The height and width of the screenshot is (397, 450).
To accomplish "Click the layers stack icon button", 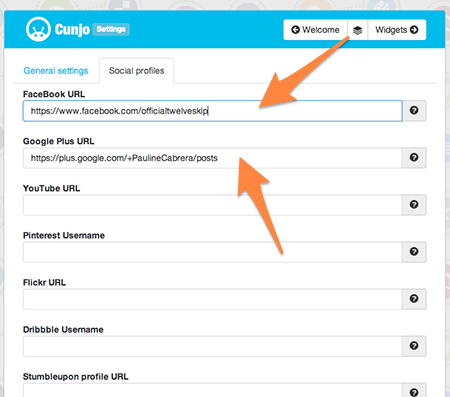I will [x=357, y=30].
